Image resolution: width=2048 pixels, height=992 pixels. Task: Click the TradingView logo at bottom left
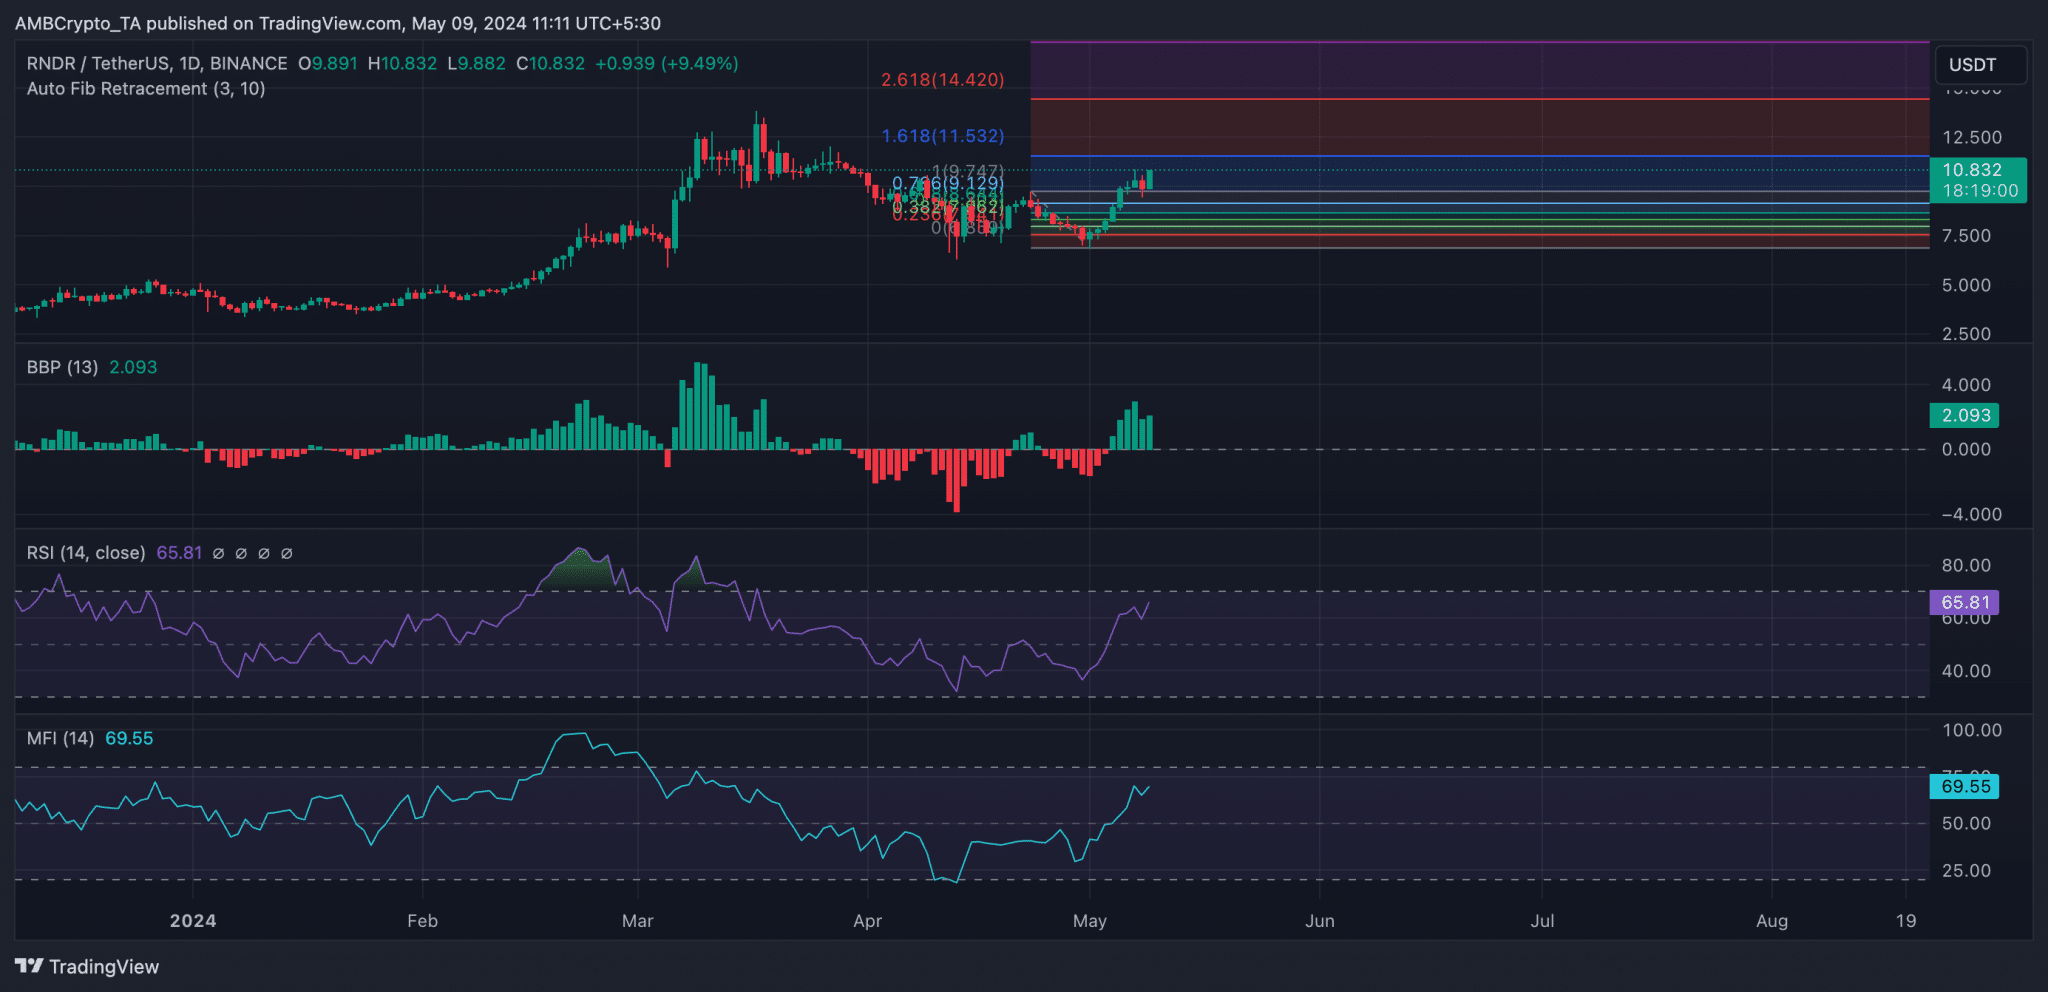(x=87, y=966)
